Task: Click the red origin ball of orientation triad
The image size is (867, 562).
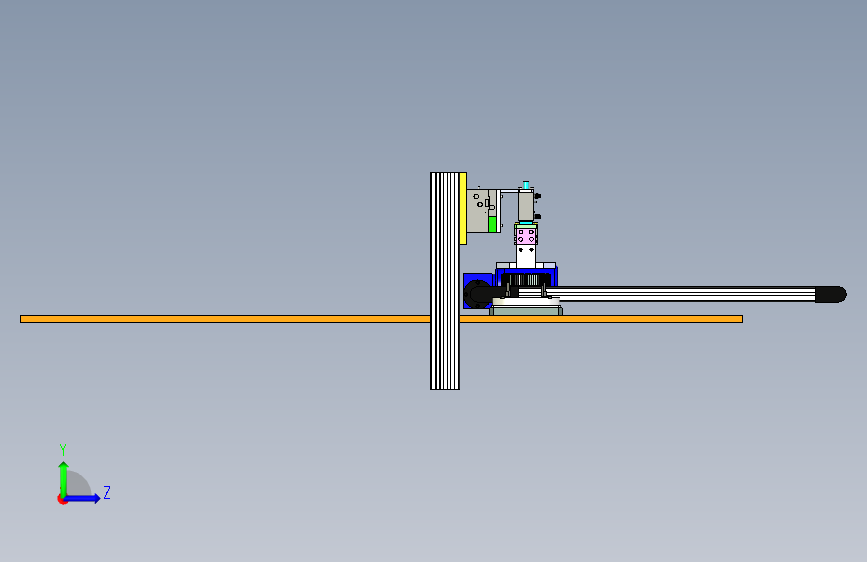Action: 62,499
